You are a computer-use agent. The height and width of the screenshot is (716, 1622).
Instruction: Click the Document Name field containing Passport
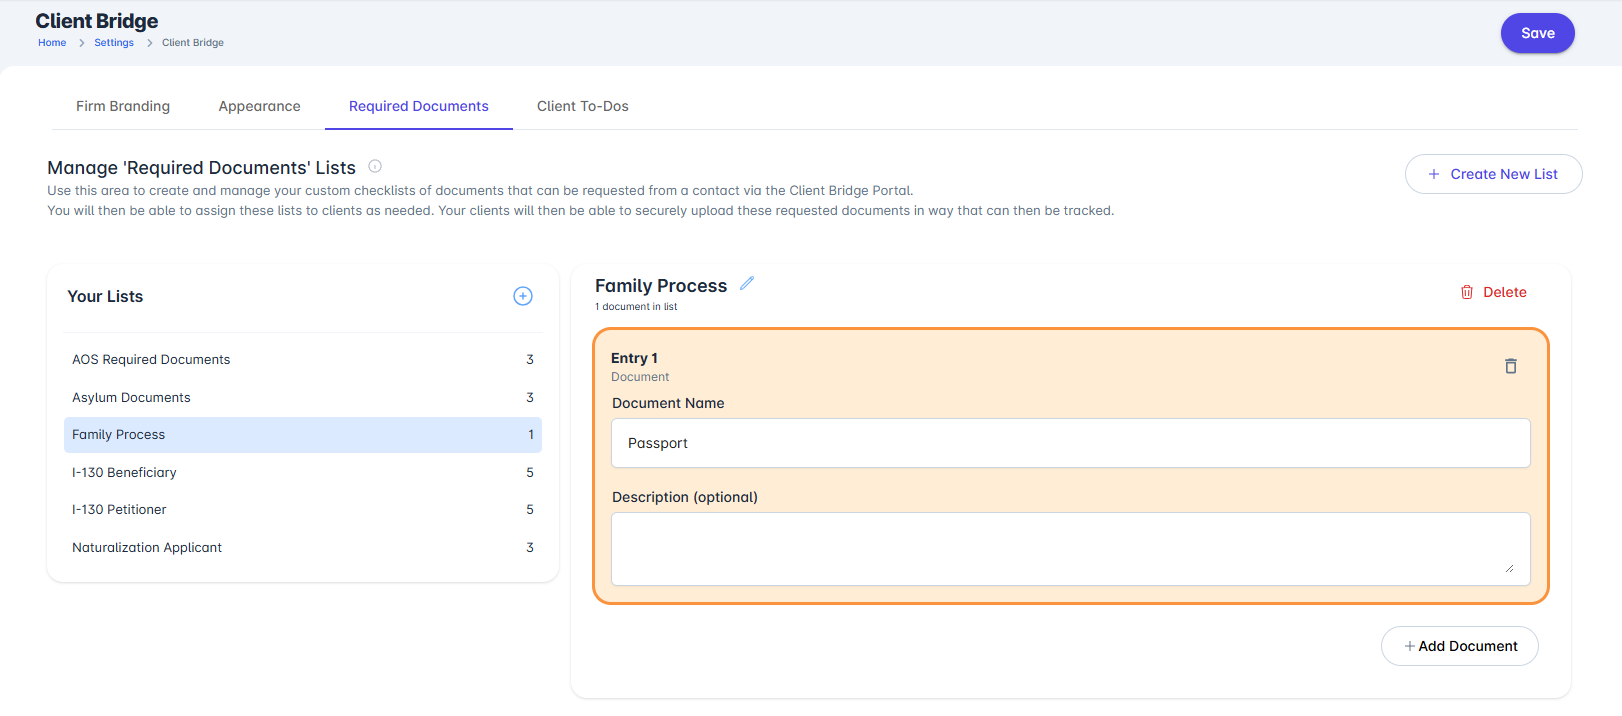[1070, 443]
